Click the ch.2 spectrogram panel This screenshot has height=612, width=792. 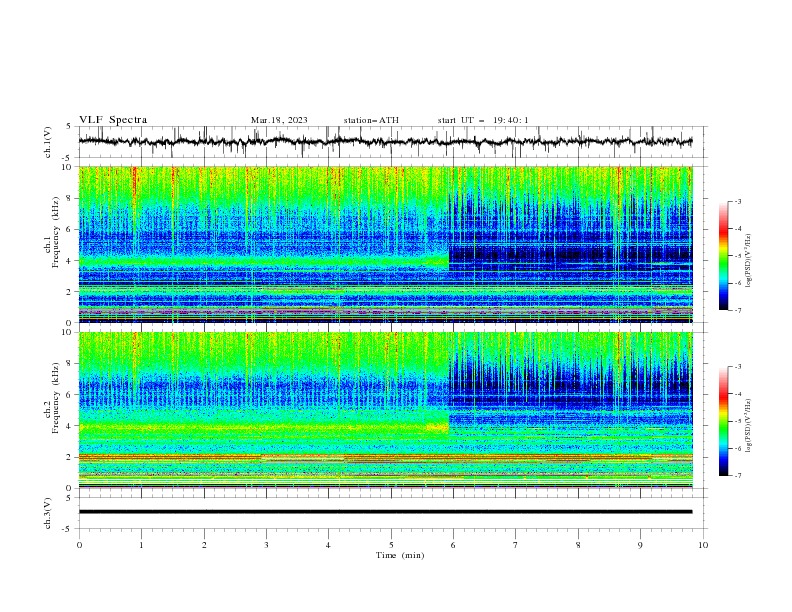click(386, 410)
